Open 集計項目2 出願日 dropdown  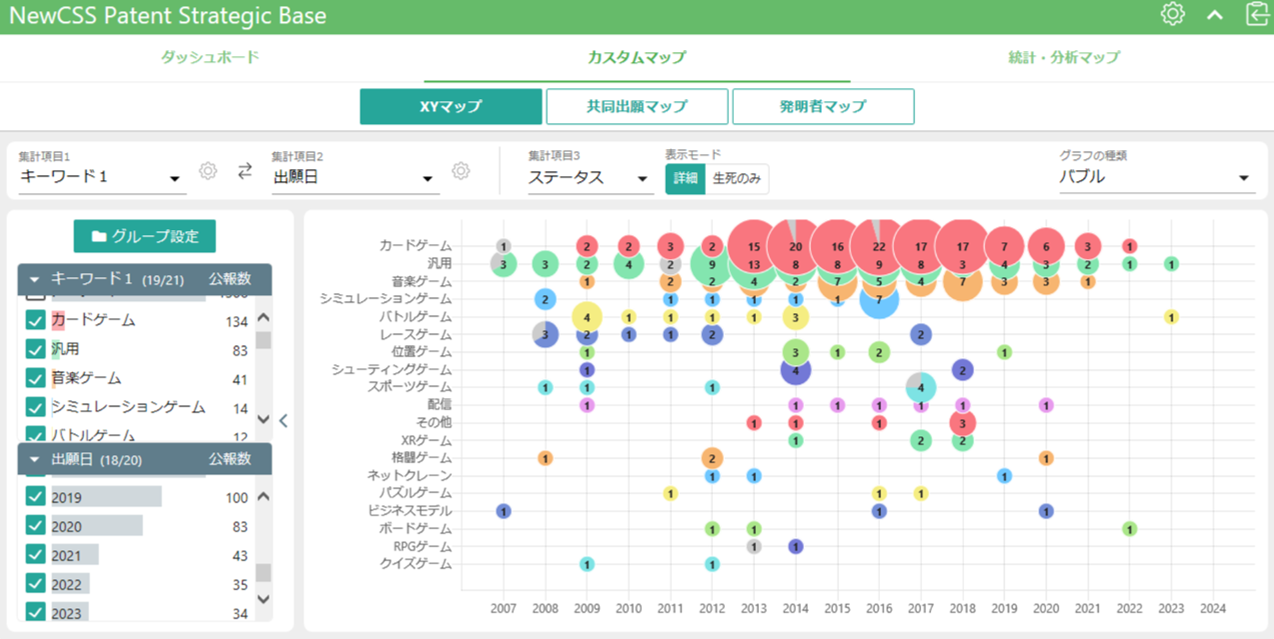(355, 178)
